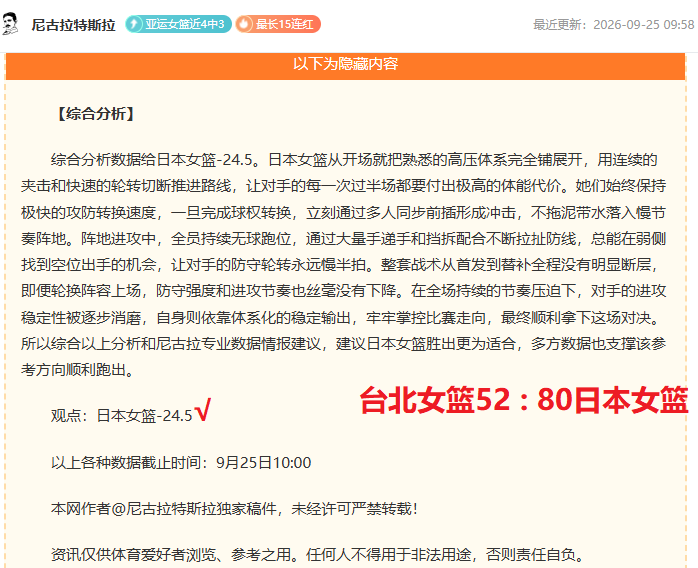Select the 亚运女篮近4中3 badge label
The height and width of the screenshot is (568, 698).
(x=185, y=24)
